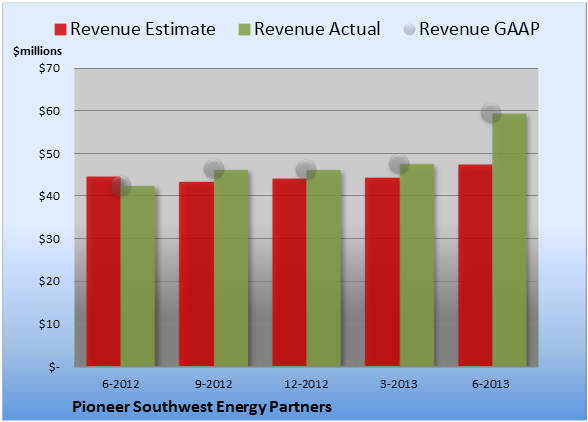Click the GAAP marker above 6-2012
Image resolution: width=588 pixels, height=422 pixels.
click(x=121, y=186)
